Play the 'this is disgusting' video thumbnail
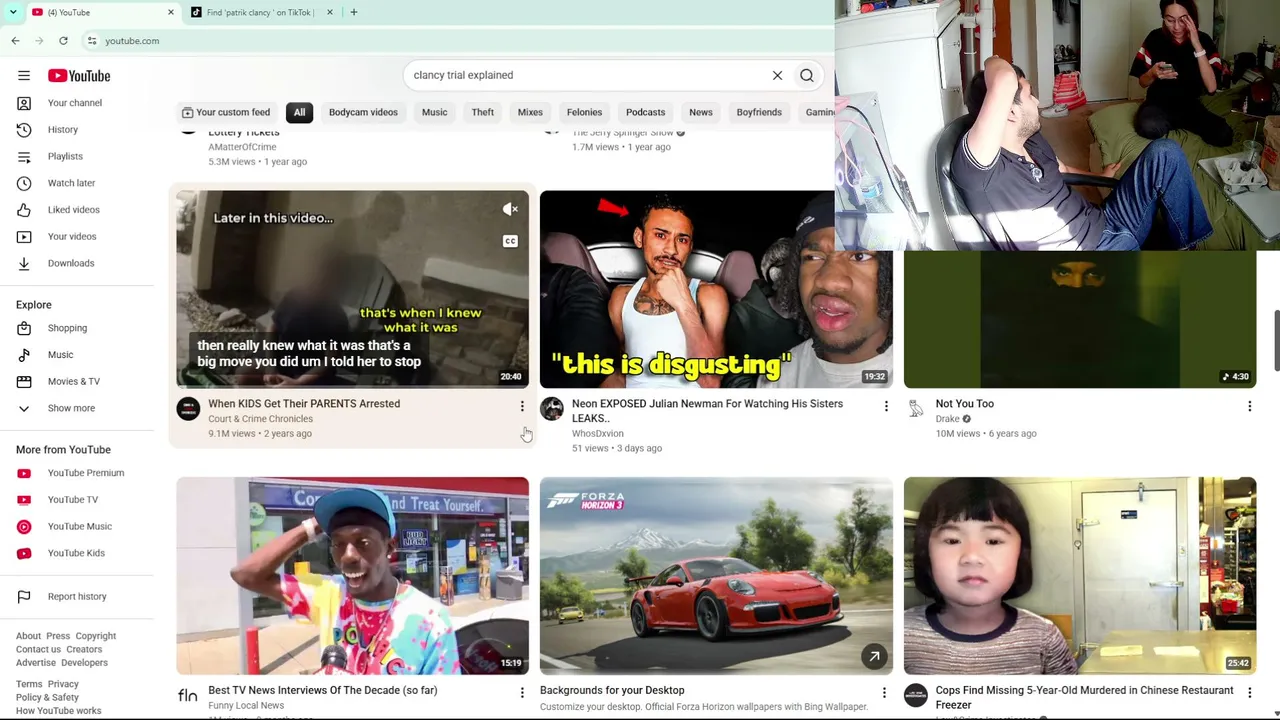The image size is (1280, 720). click(716, 289)
